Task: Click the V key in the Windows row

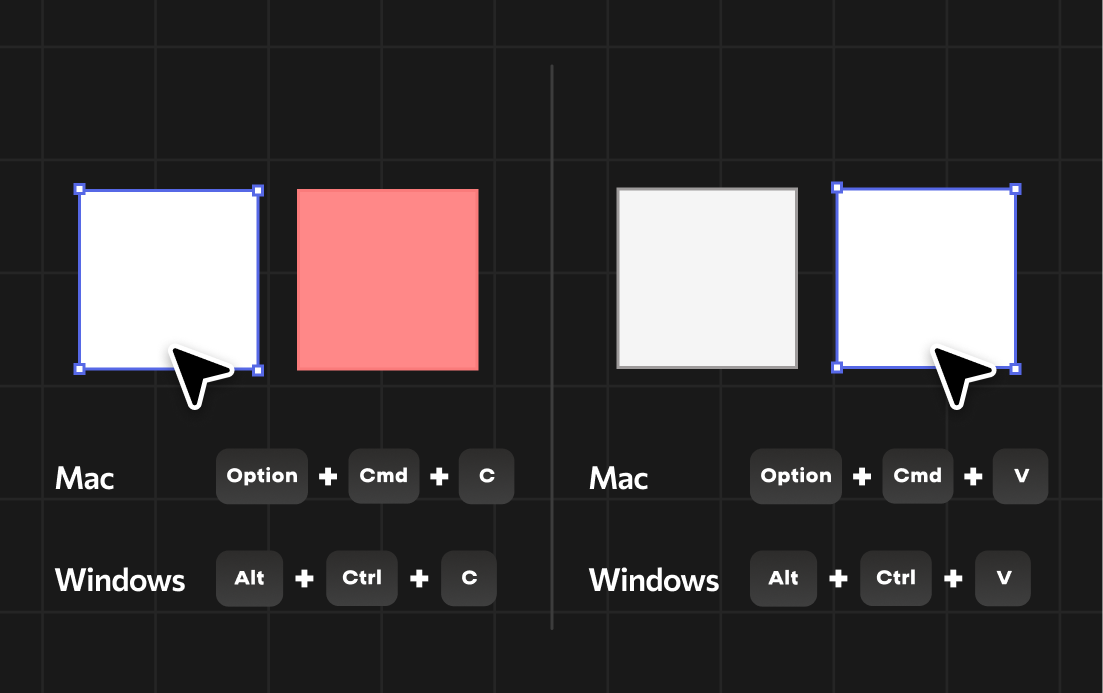Action: tap(1003, 578)
